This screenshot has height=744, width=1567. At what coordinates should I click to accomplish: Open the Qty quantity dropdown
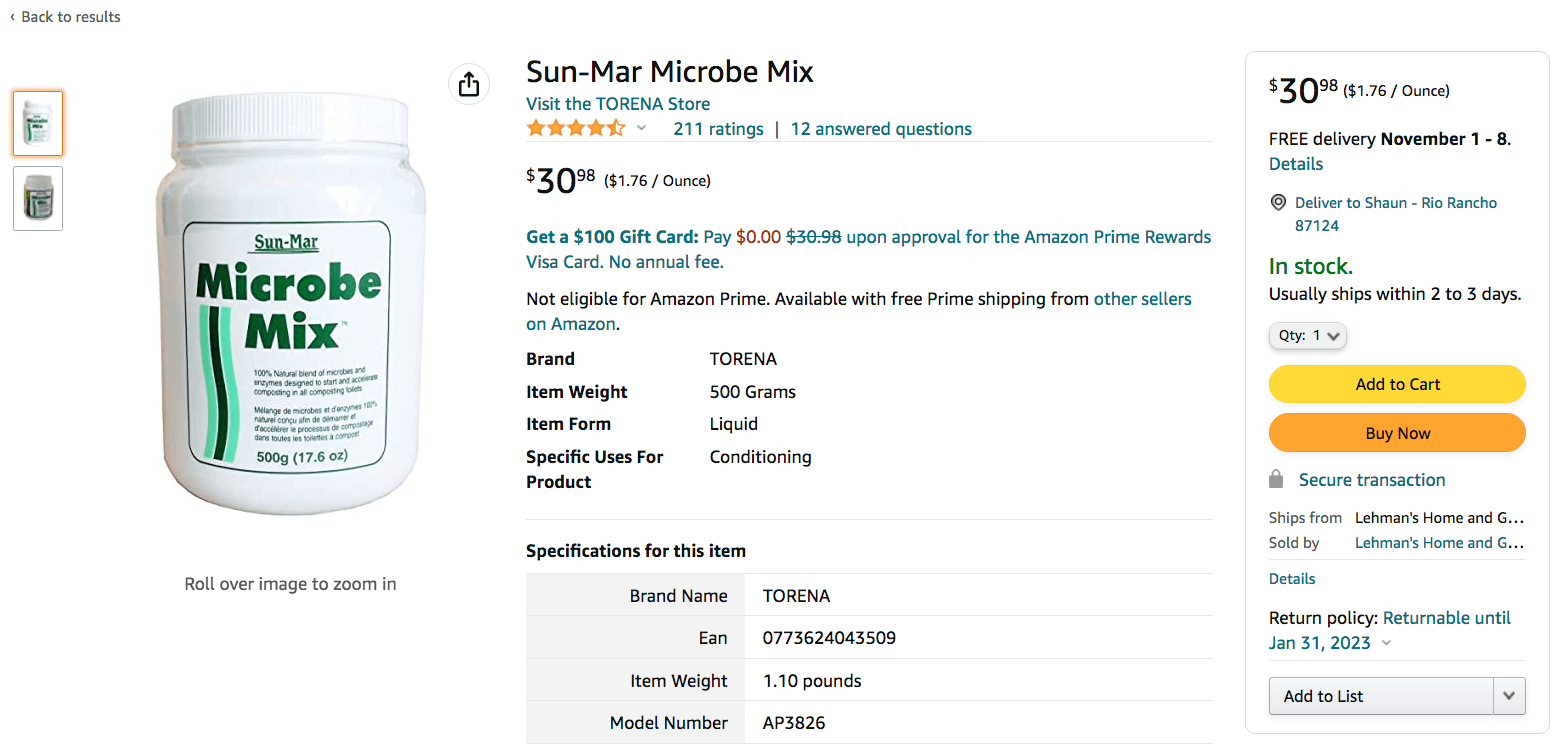click(1308, 336)
